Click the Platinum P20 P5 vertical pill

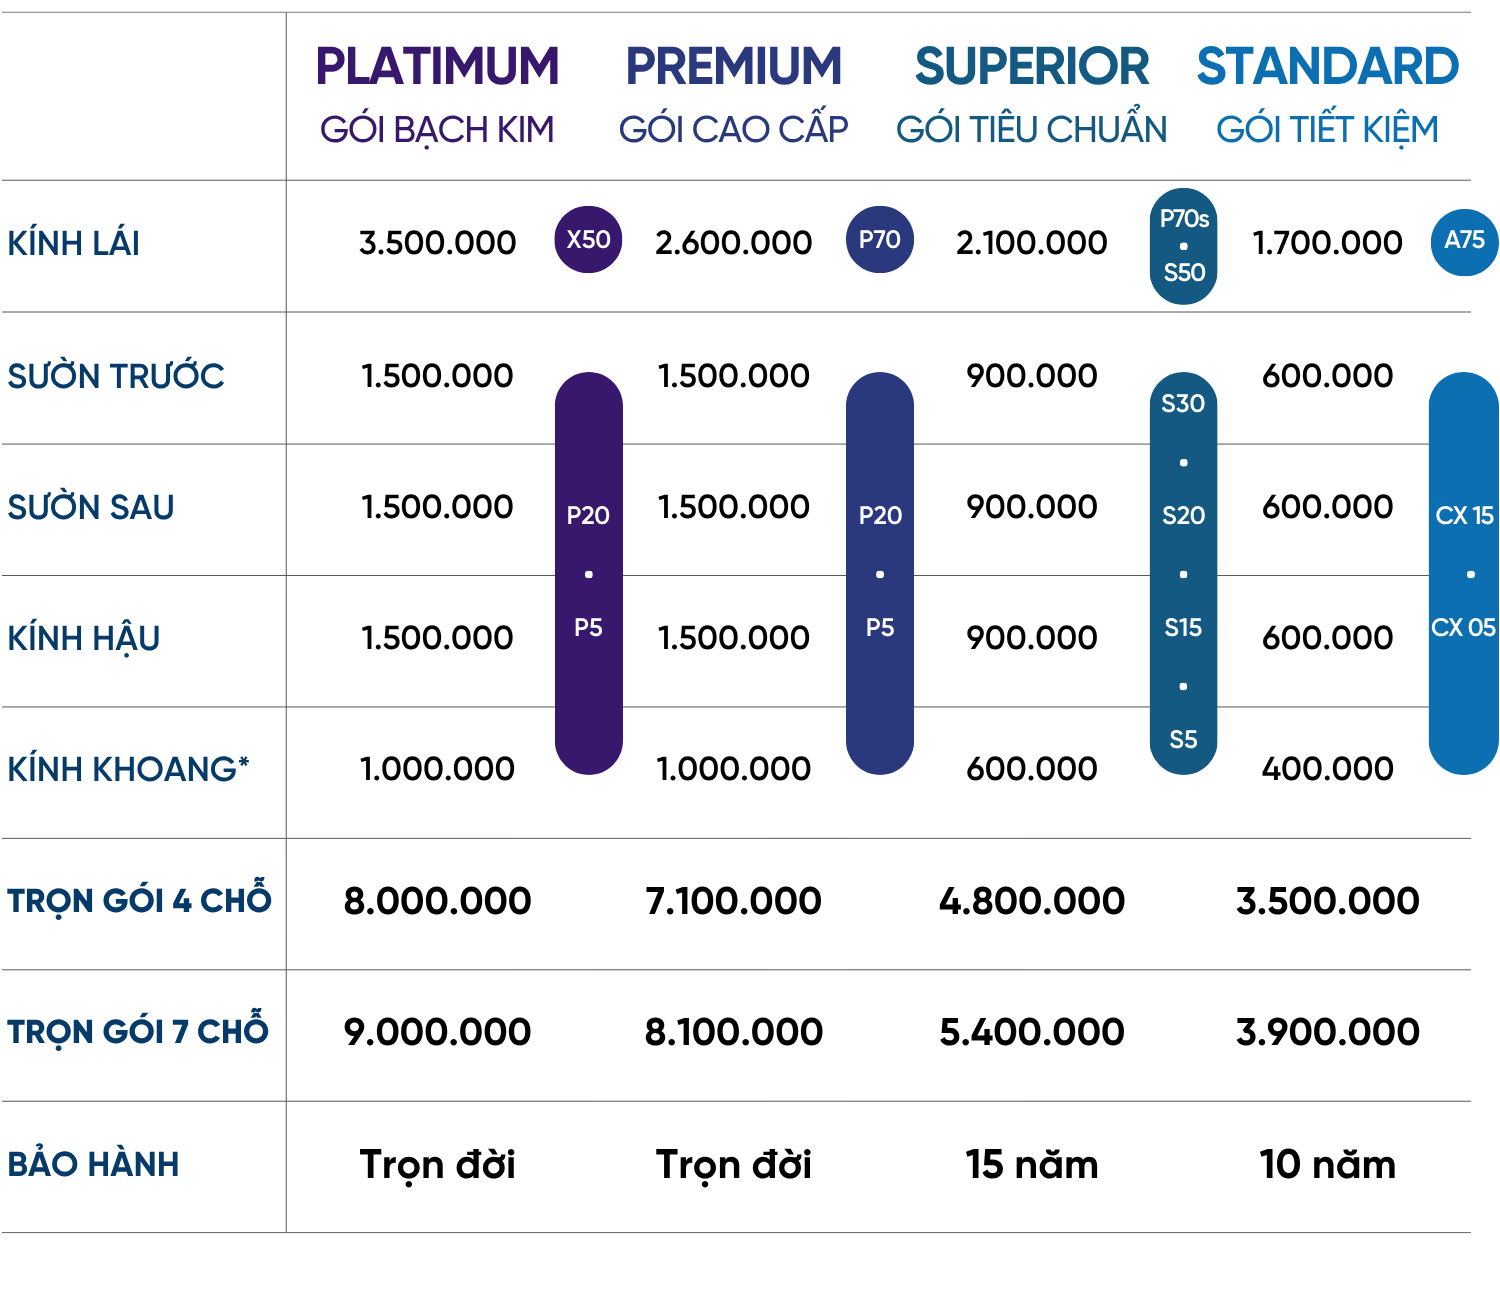[588, 572]
